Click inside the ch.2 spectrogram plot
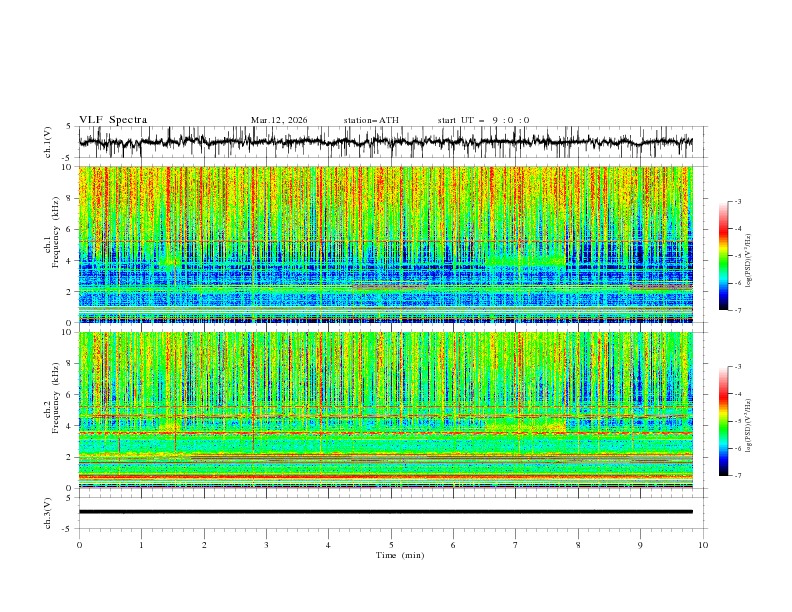792x612 pixels. [x=385, y=410]
